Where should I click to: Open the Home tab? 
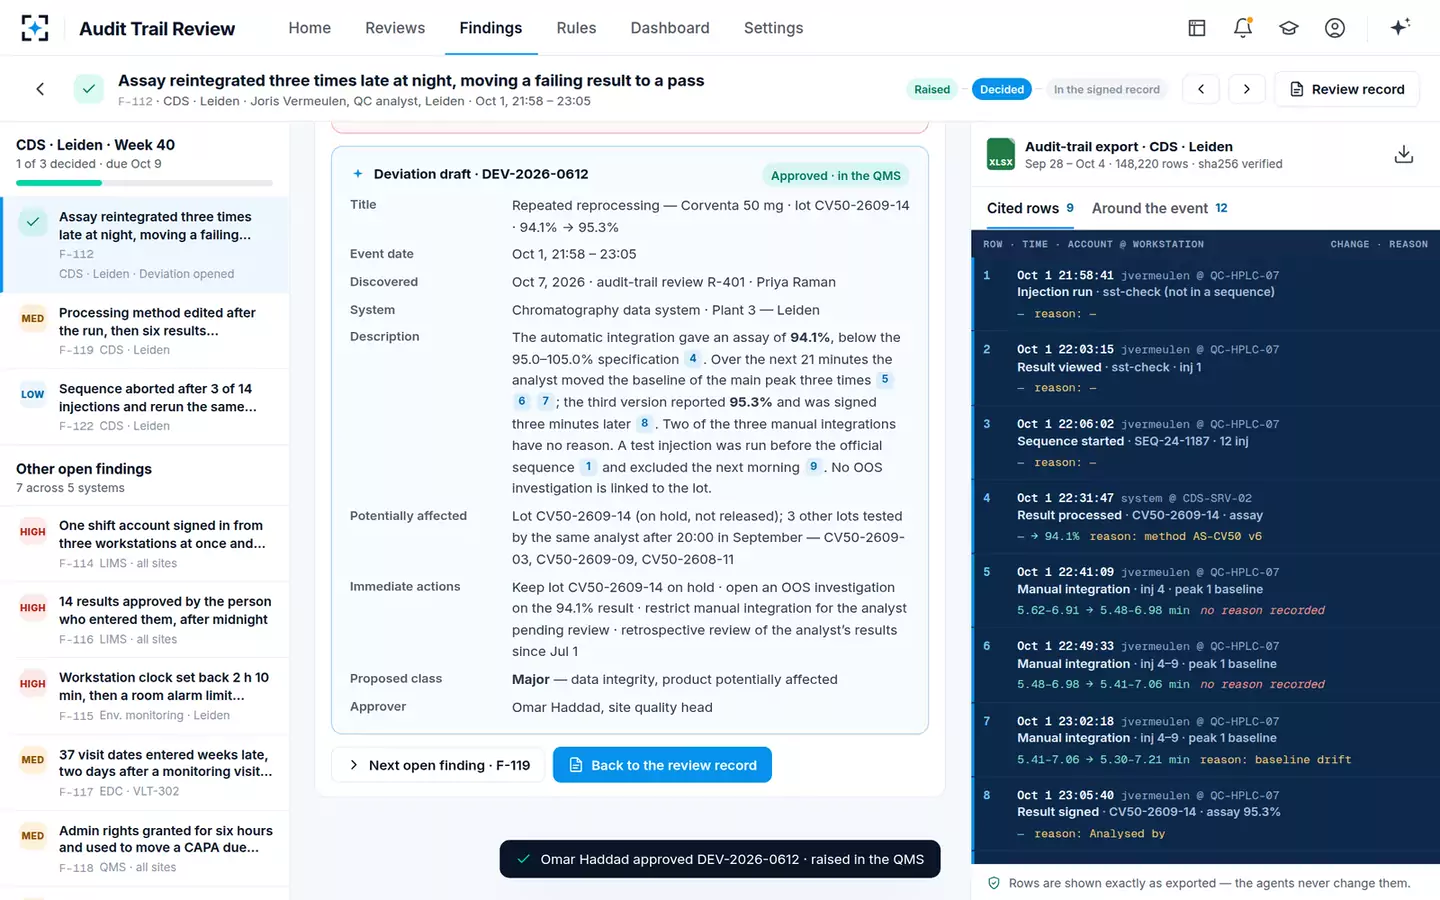tap(310, 28)
